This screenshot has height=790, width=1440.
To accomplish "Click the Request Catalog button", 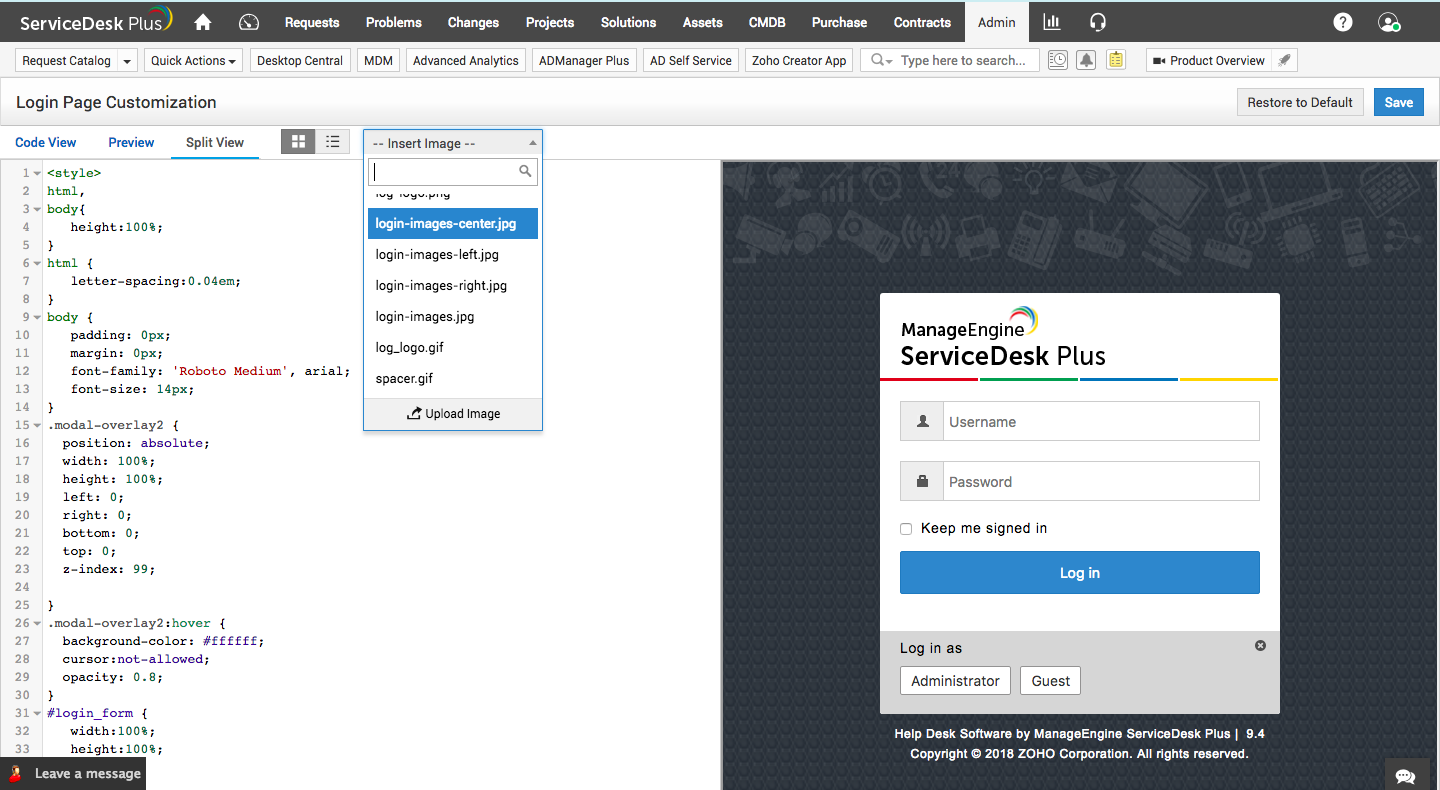I will [67, 60].
